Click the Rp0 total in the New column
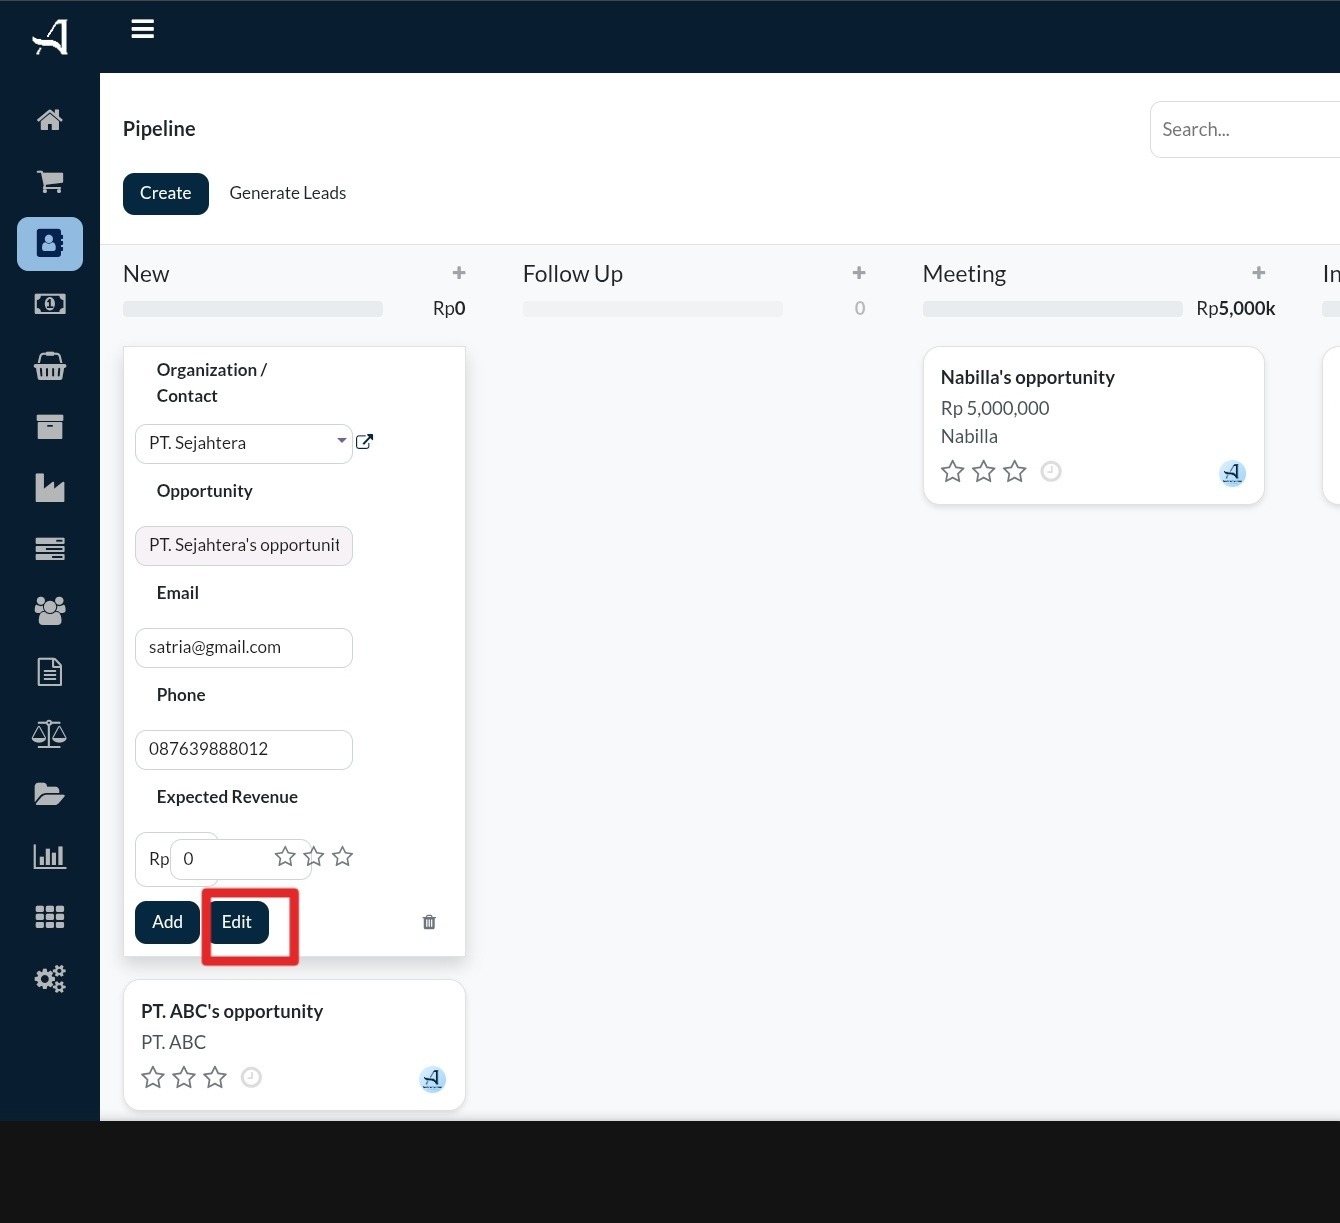Screen dimensions: 1340x1223 pyautogui.click(x=449, y=309)
